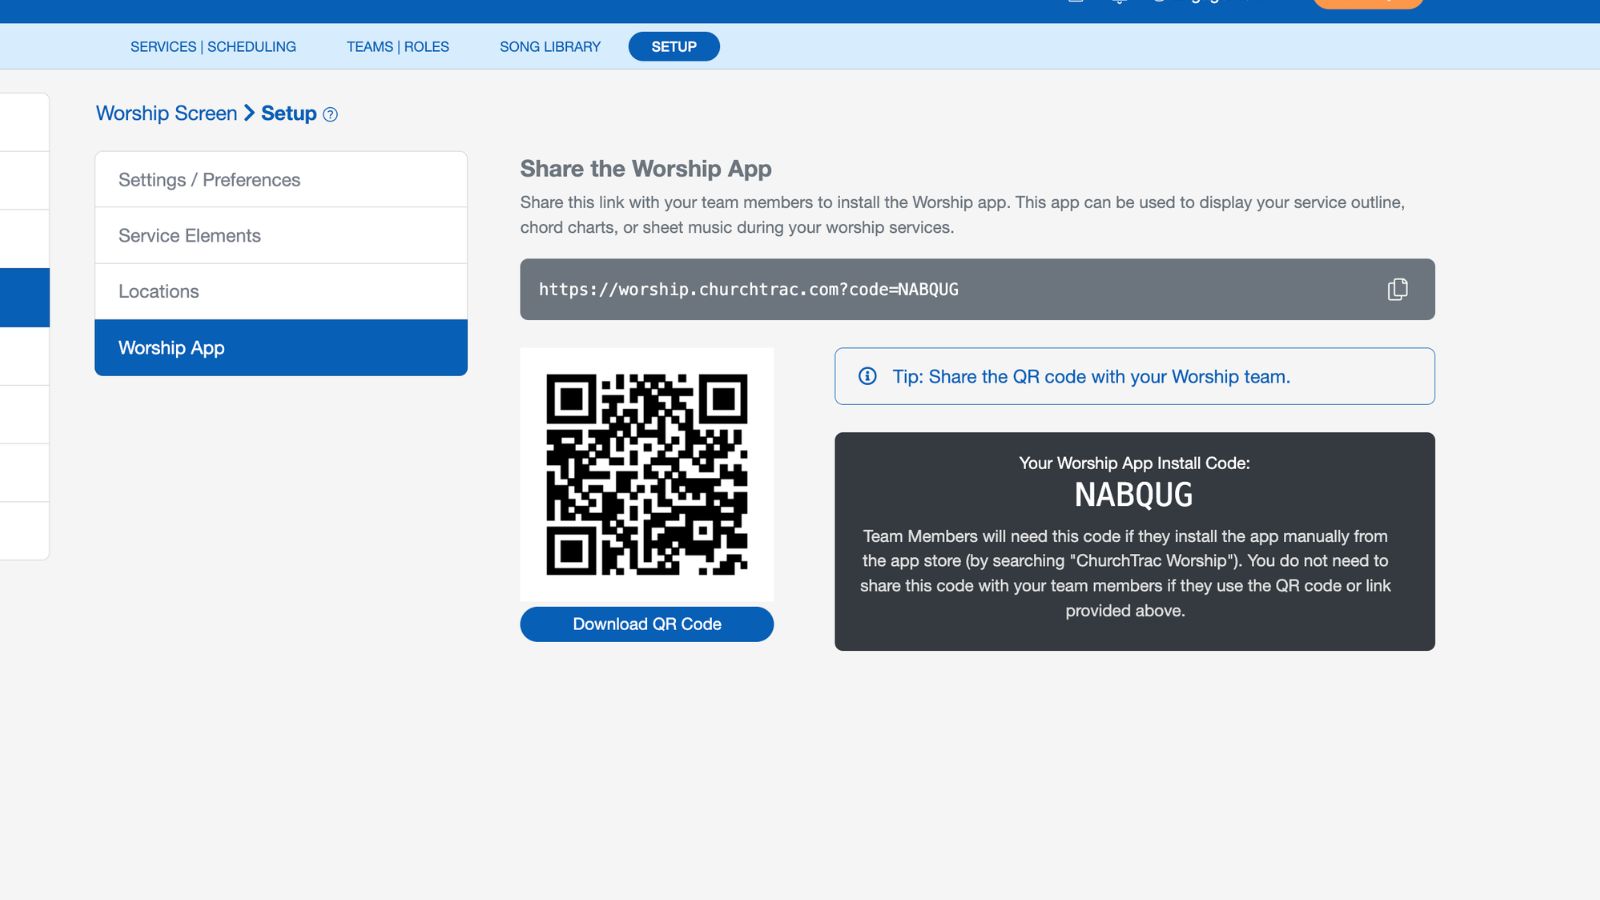Viewport: 1600px width, 900px height.
Task: Copy the Worship app link to clipboard
Action: pyautogui.click(x=1397, y=289)
